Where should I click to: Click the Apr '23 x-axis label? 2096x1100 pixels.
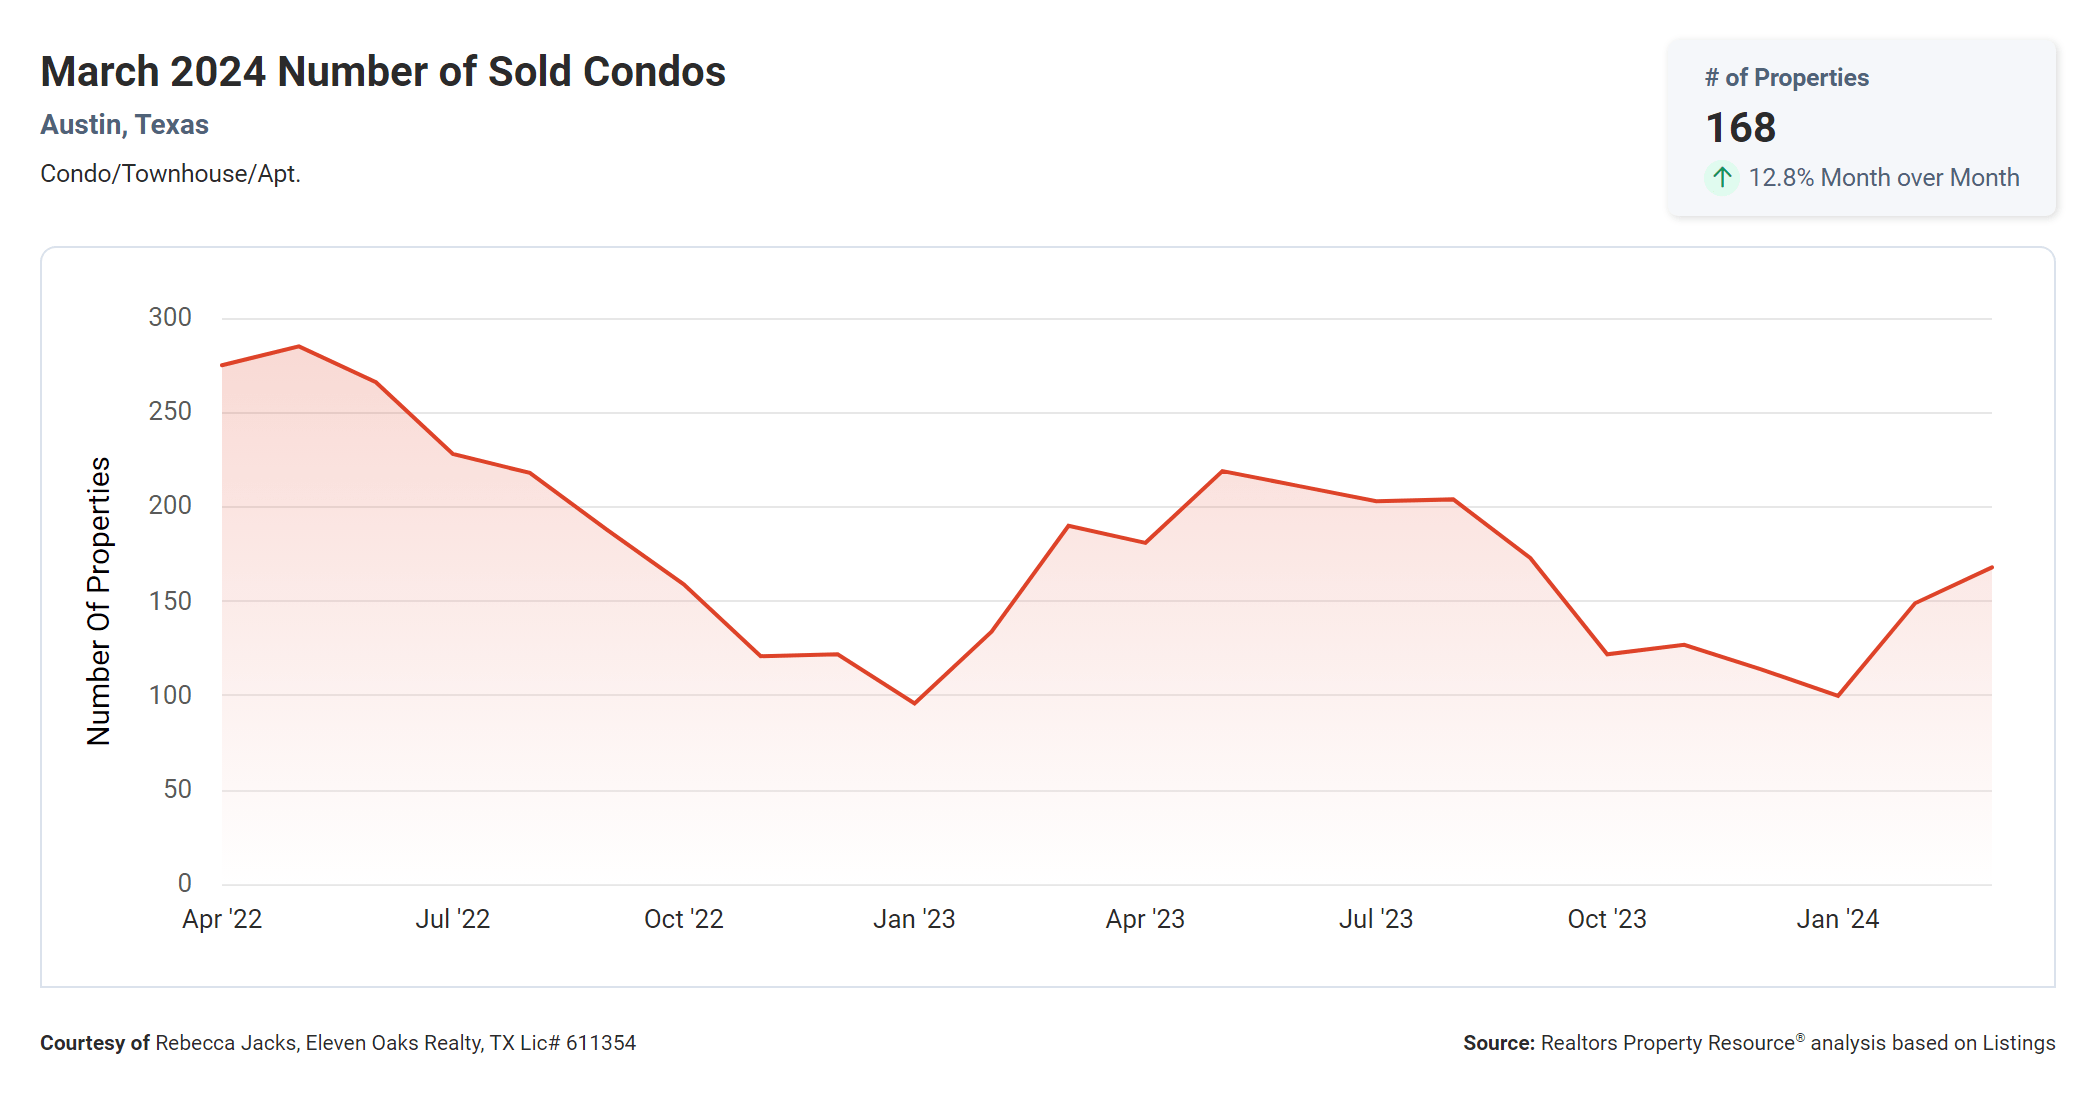point(1145,919)
